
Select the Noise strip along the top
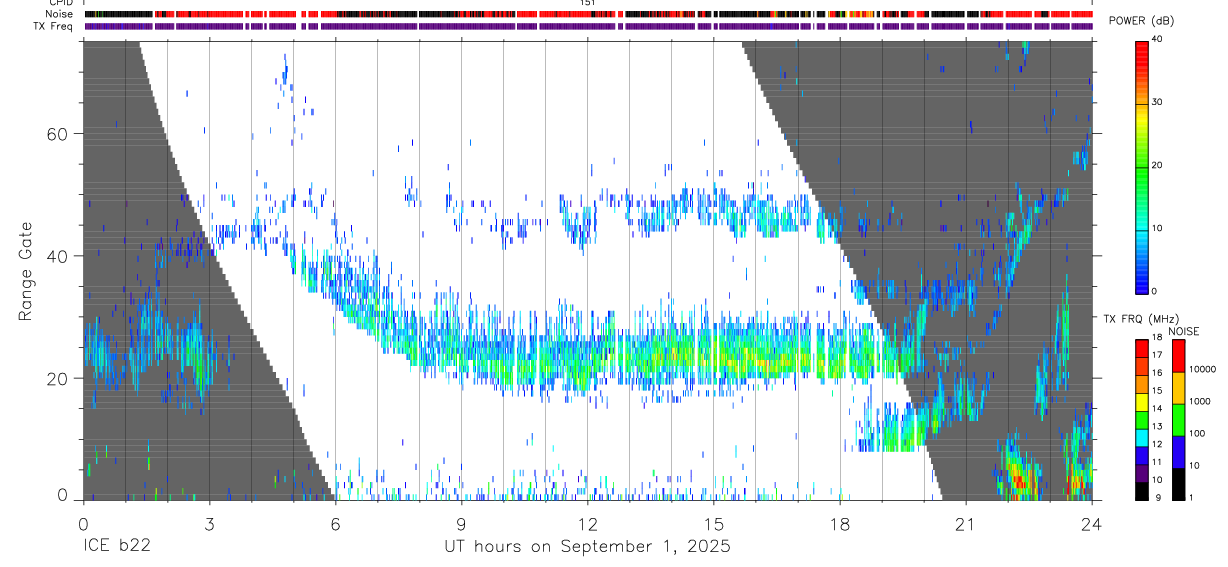click(x=588, y=14)
